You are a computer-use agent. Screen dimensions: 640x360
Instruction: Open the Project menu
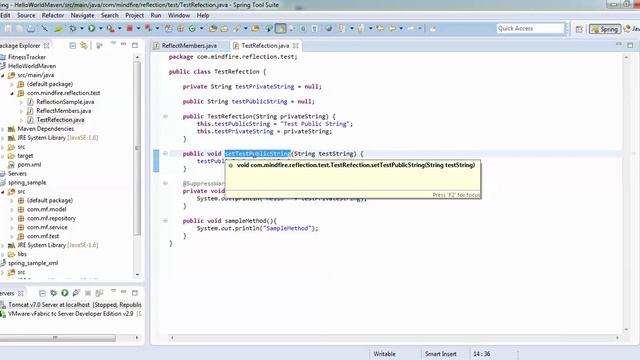tap(134, 15)
